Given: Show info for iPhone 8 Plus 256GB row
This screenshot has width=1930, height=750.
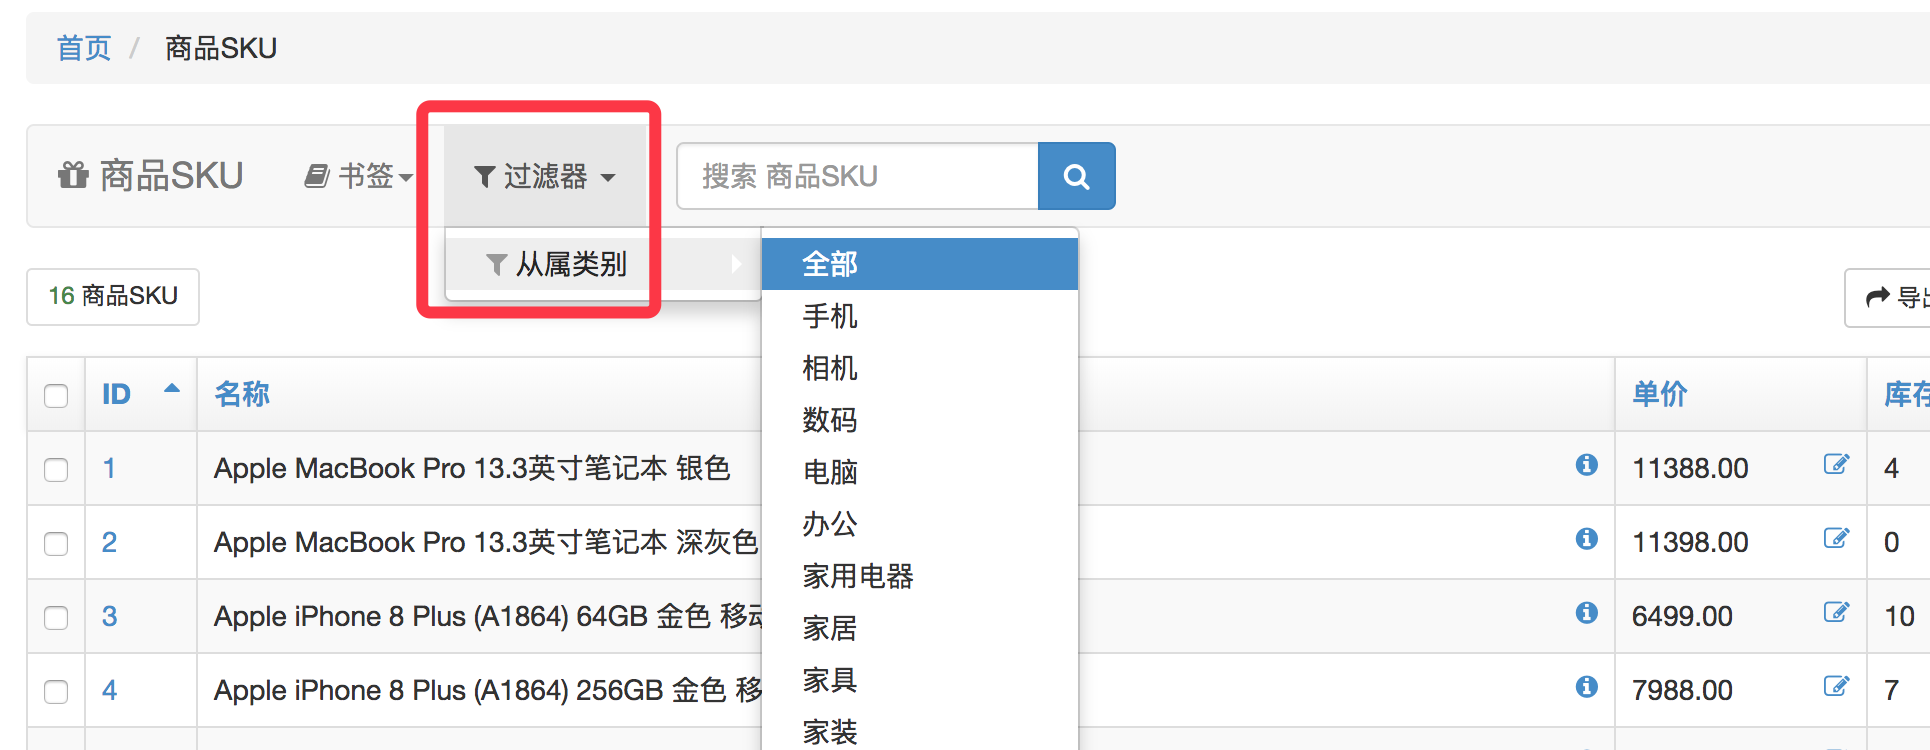Looking at the screenshot, I should pos(1586,687).
